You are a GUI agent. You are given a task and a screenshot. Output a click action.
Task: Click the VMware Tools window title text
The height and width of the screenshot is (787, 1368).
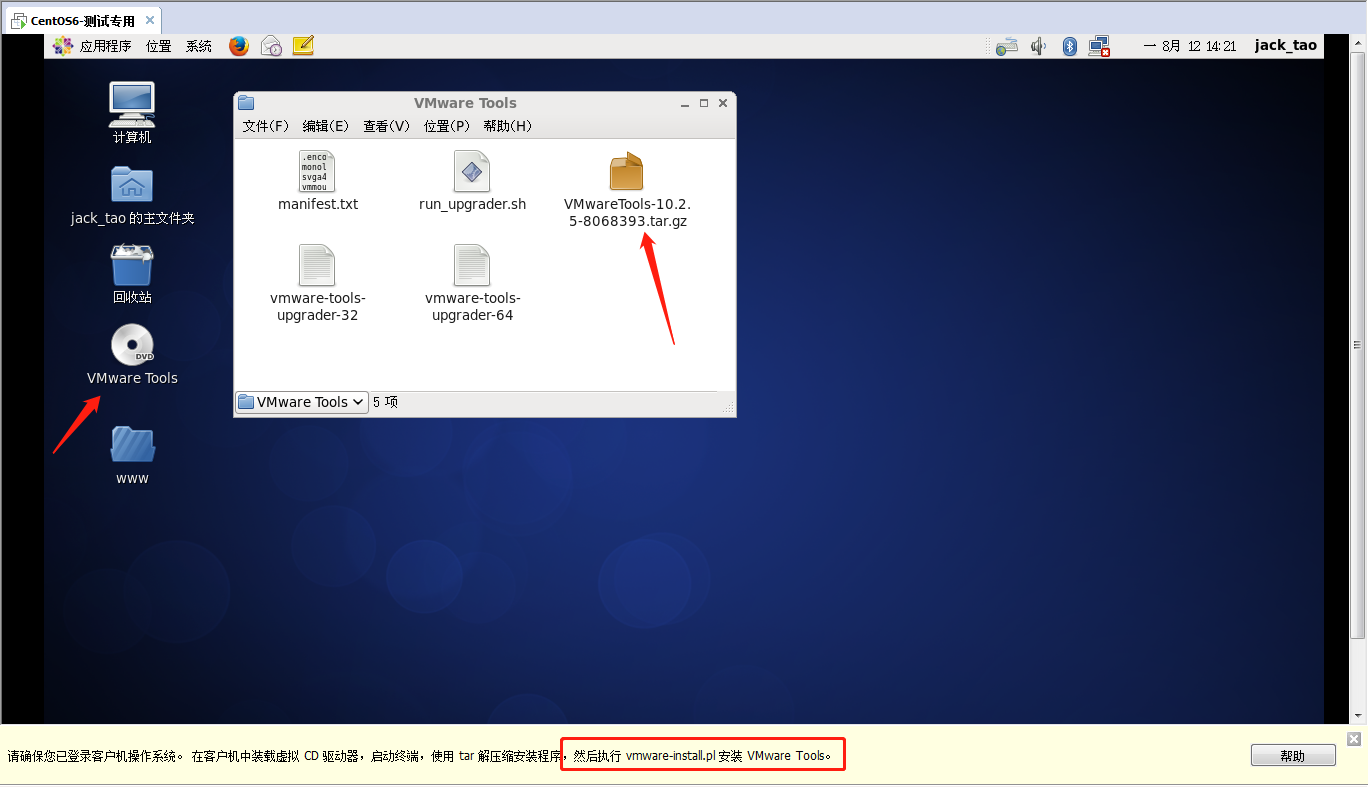tap(465, 103)
